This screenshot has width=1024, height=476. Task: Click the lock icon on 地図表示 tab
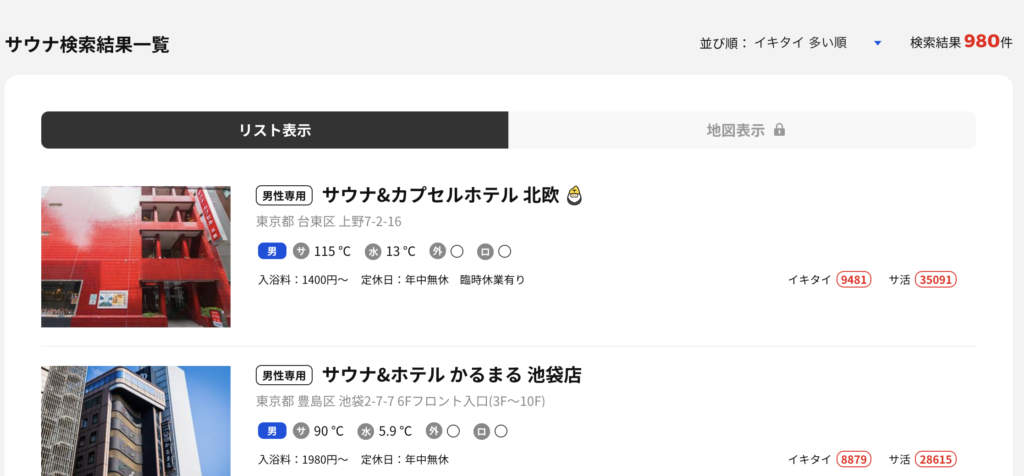(779, 130)
